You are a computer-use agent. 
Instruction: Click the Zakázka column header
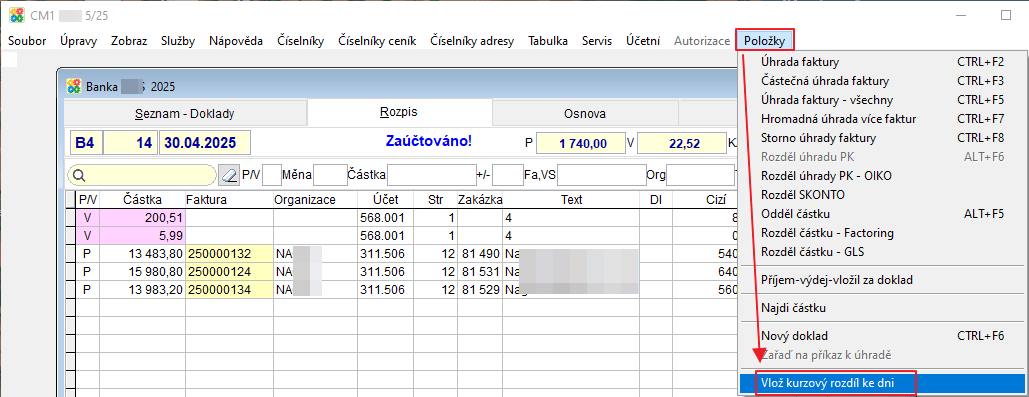[480, 199]
